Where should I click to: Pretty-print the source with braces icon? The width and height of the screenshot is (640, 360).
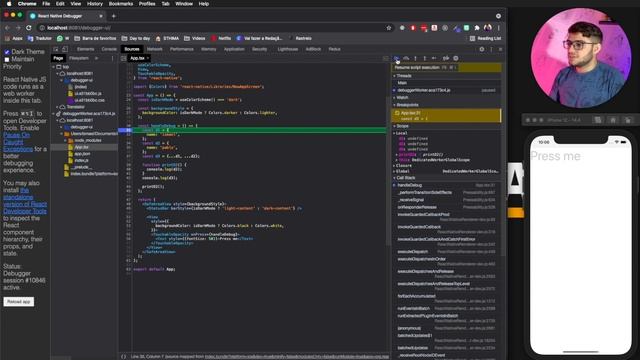[x=124, y=356]
